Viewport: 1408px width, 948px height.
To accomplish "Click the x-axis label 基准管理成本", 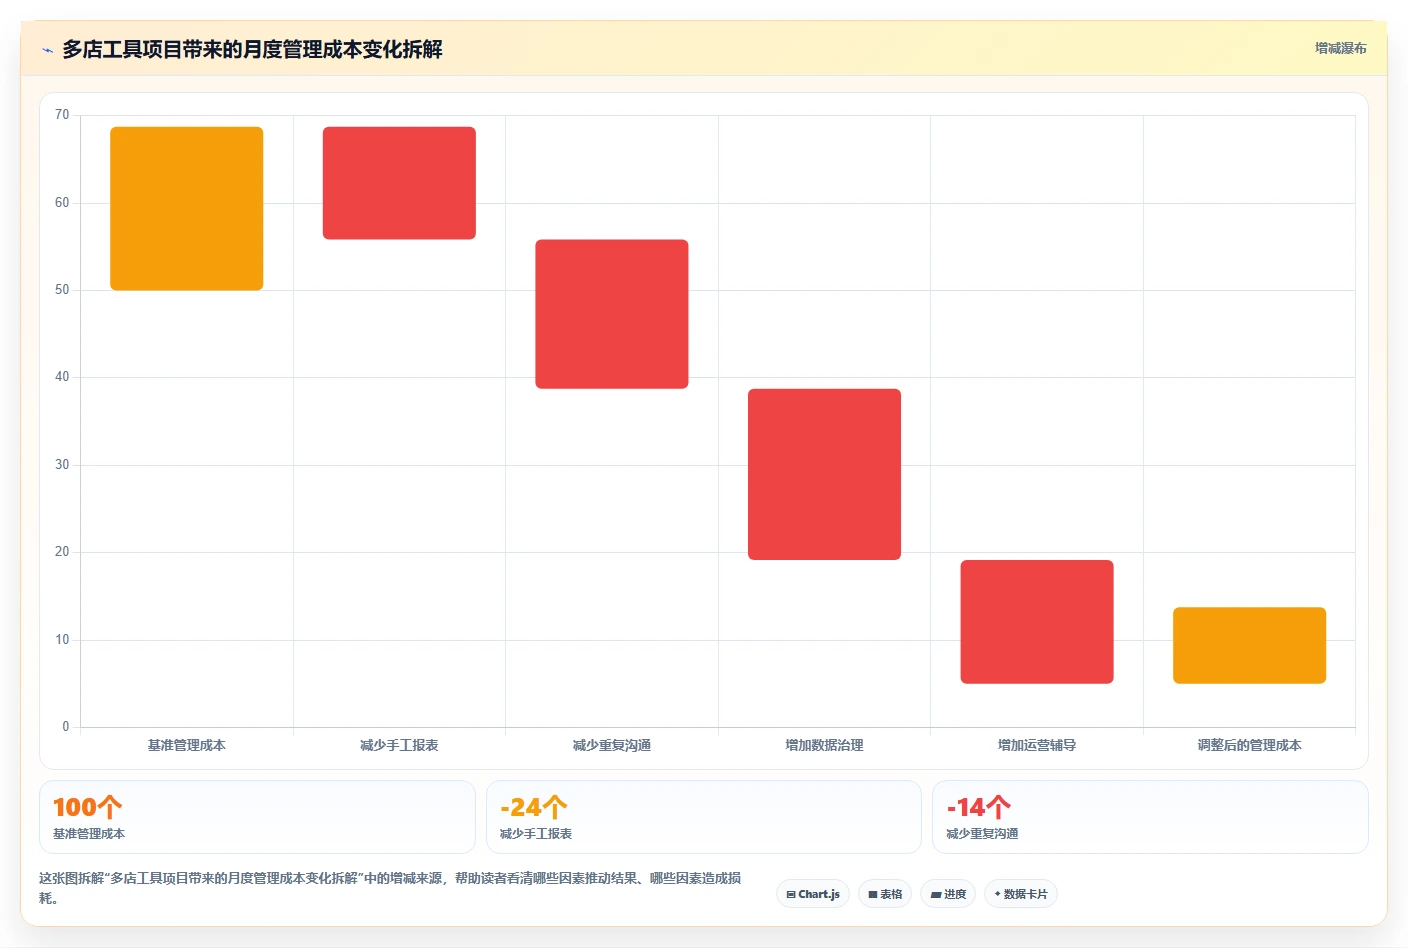I will point(187,745).
